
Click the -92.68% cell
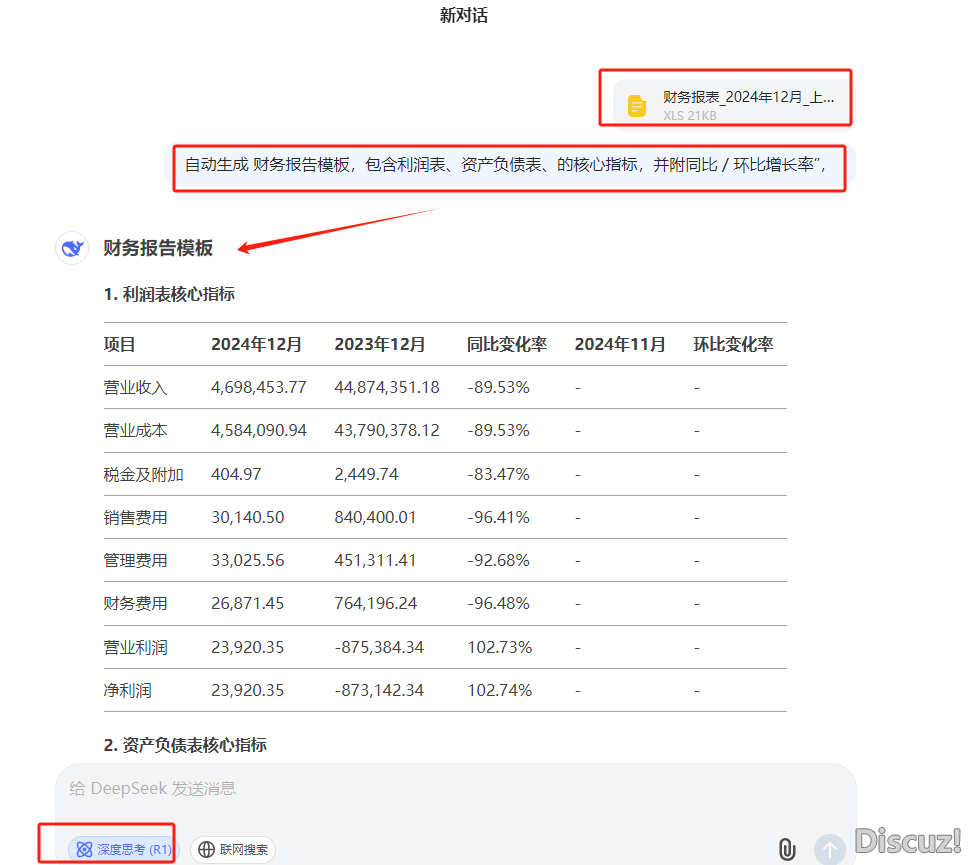pyautogui.click(x=498, y=560)
